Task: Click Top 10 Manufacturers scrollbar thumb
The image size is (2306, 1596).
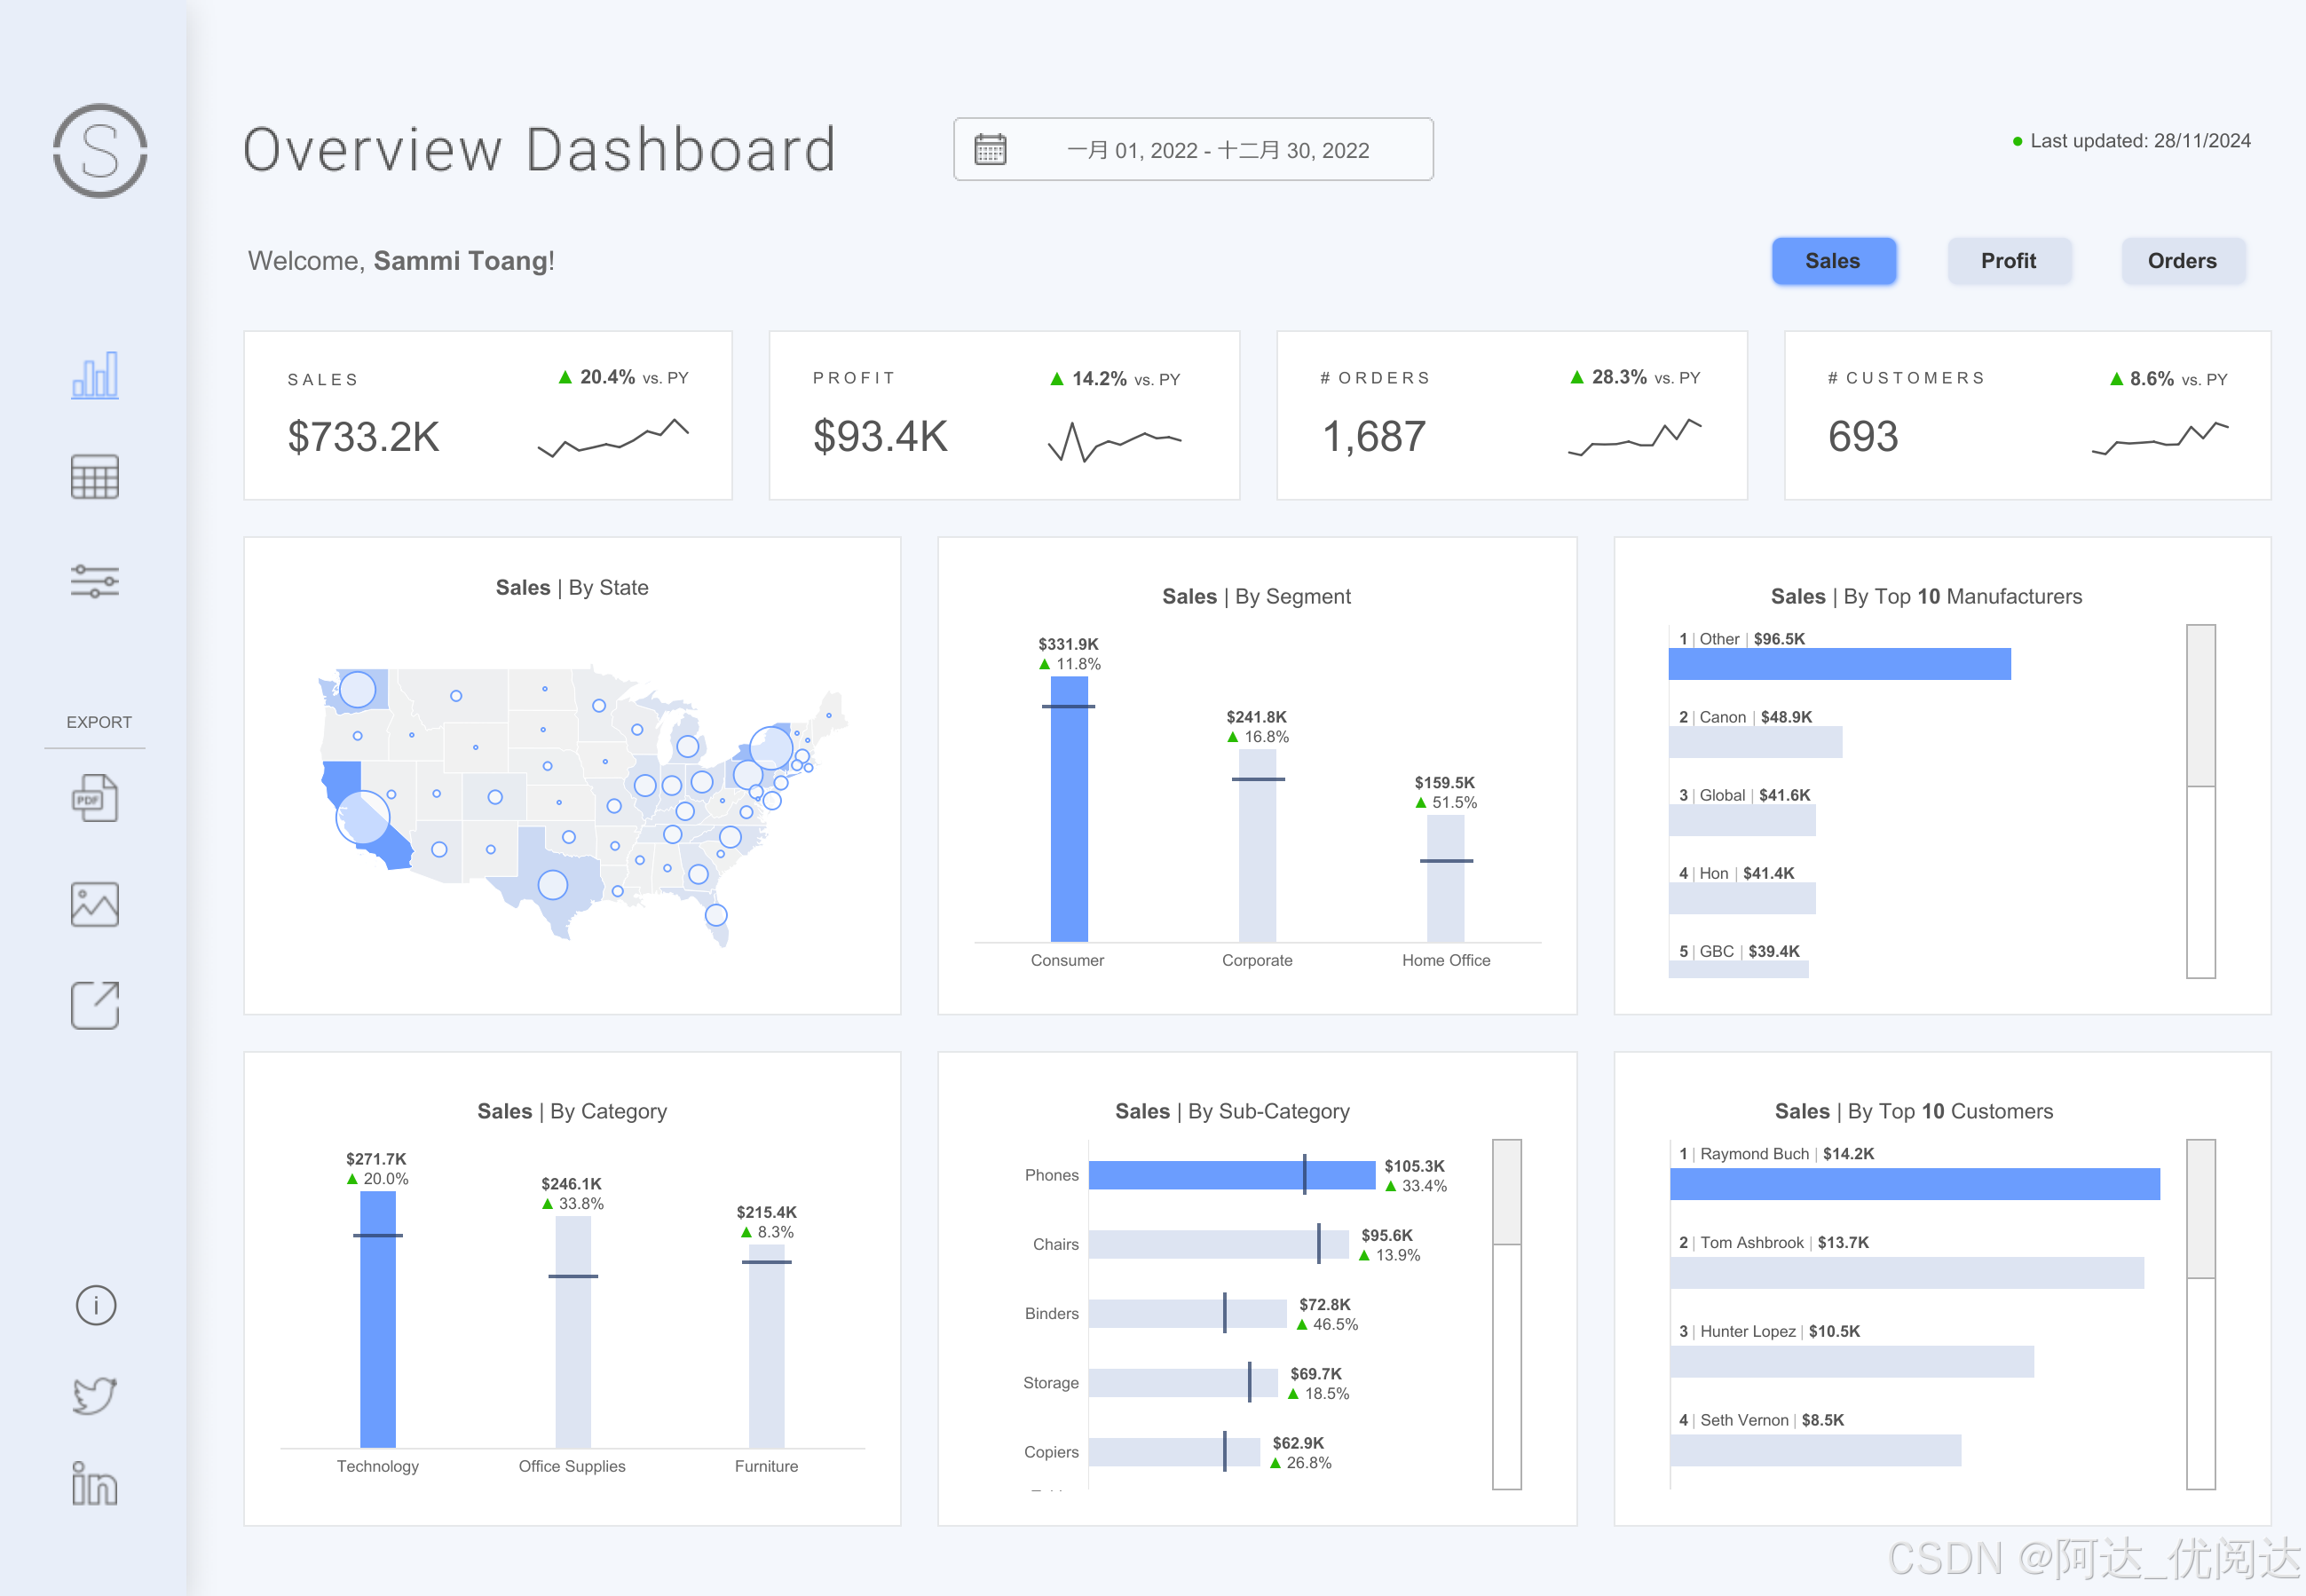Action: 2200,706
